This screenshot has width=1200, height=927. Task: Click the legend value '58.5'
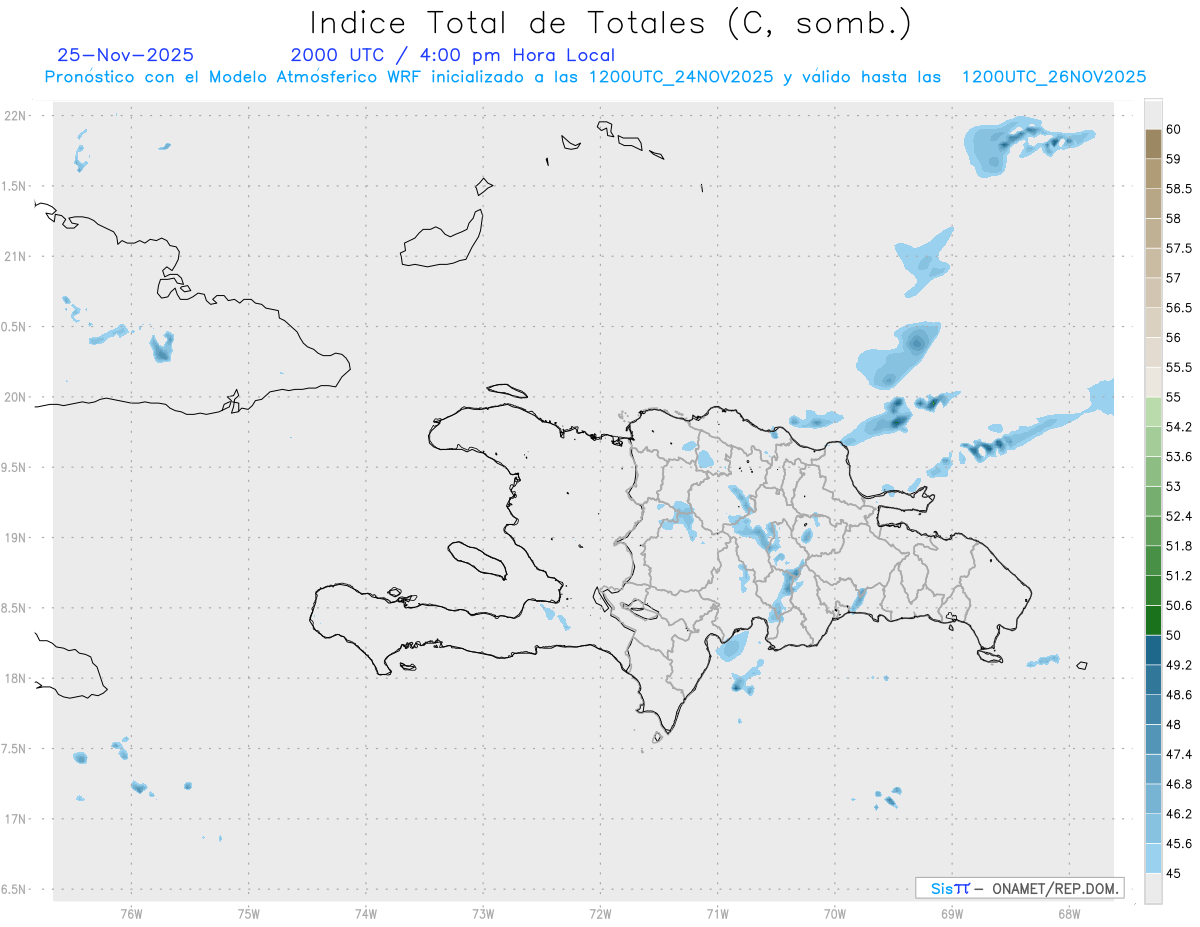pyautogui.click(x=1178, y=189)
